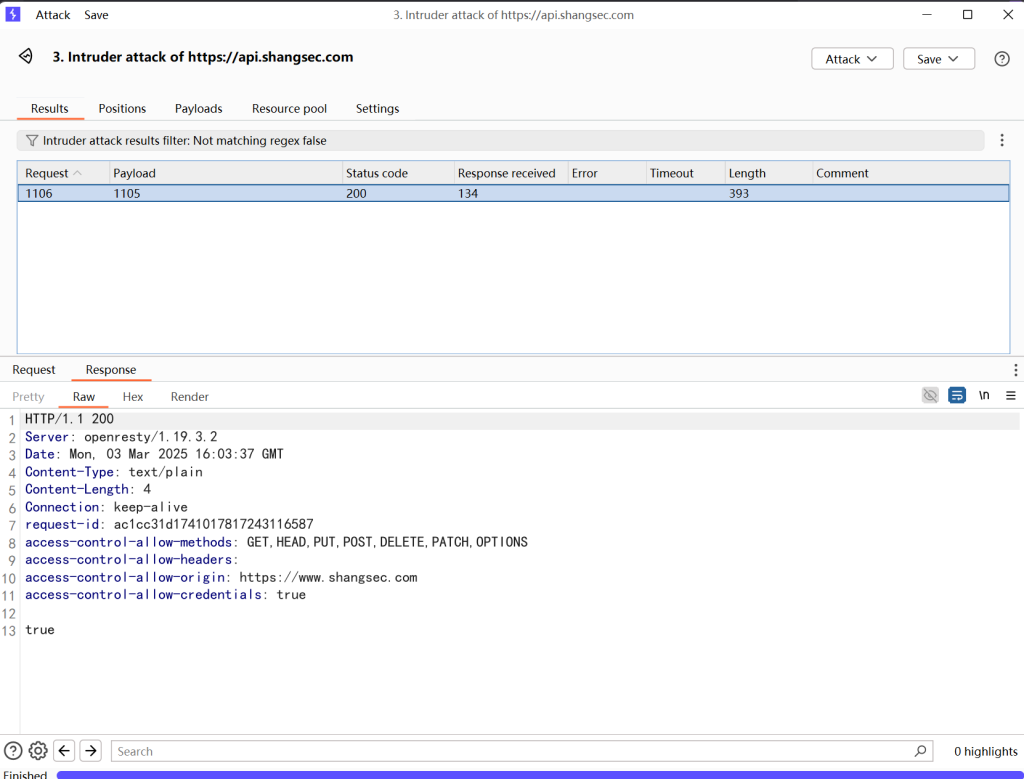Toggle the \n show newlines button
Screen dimensions: 1024x779
coord(984,396)
